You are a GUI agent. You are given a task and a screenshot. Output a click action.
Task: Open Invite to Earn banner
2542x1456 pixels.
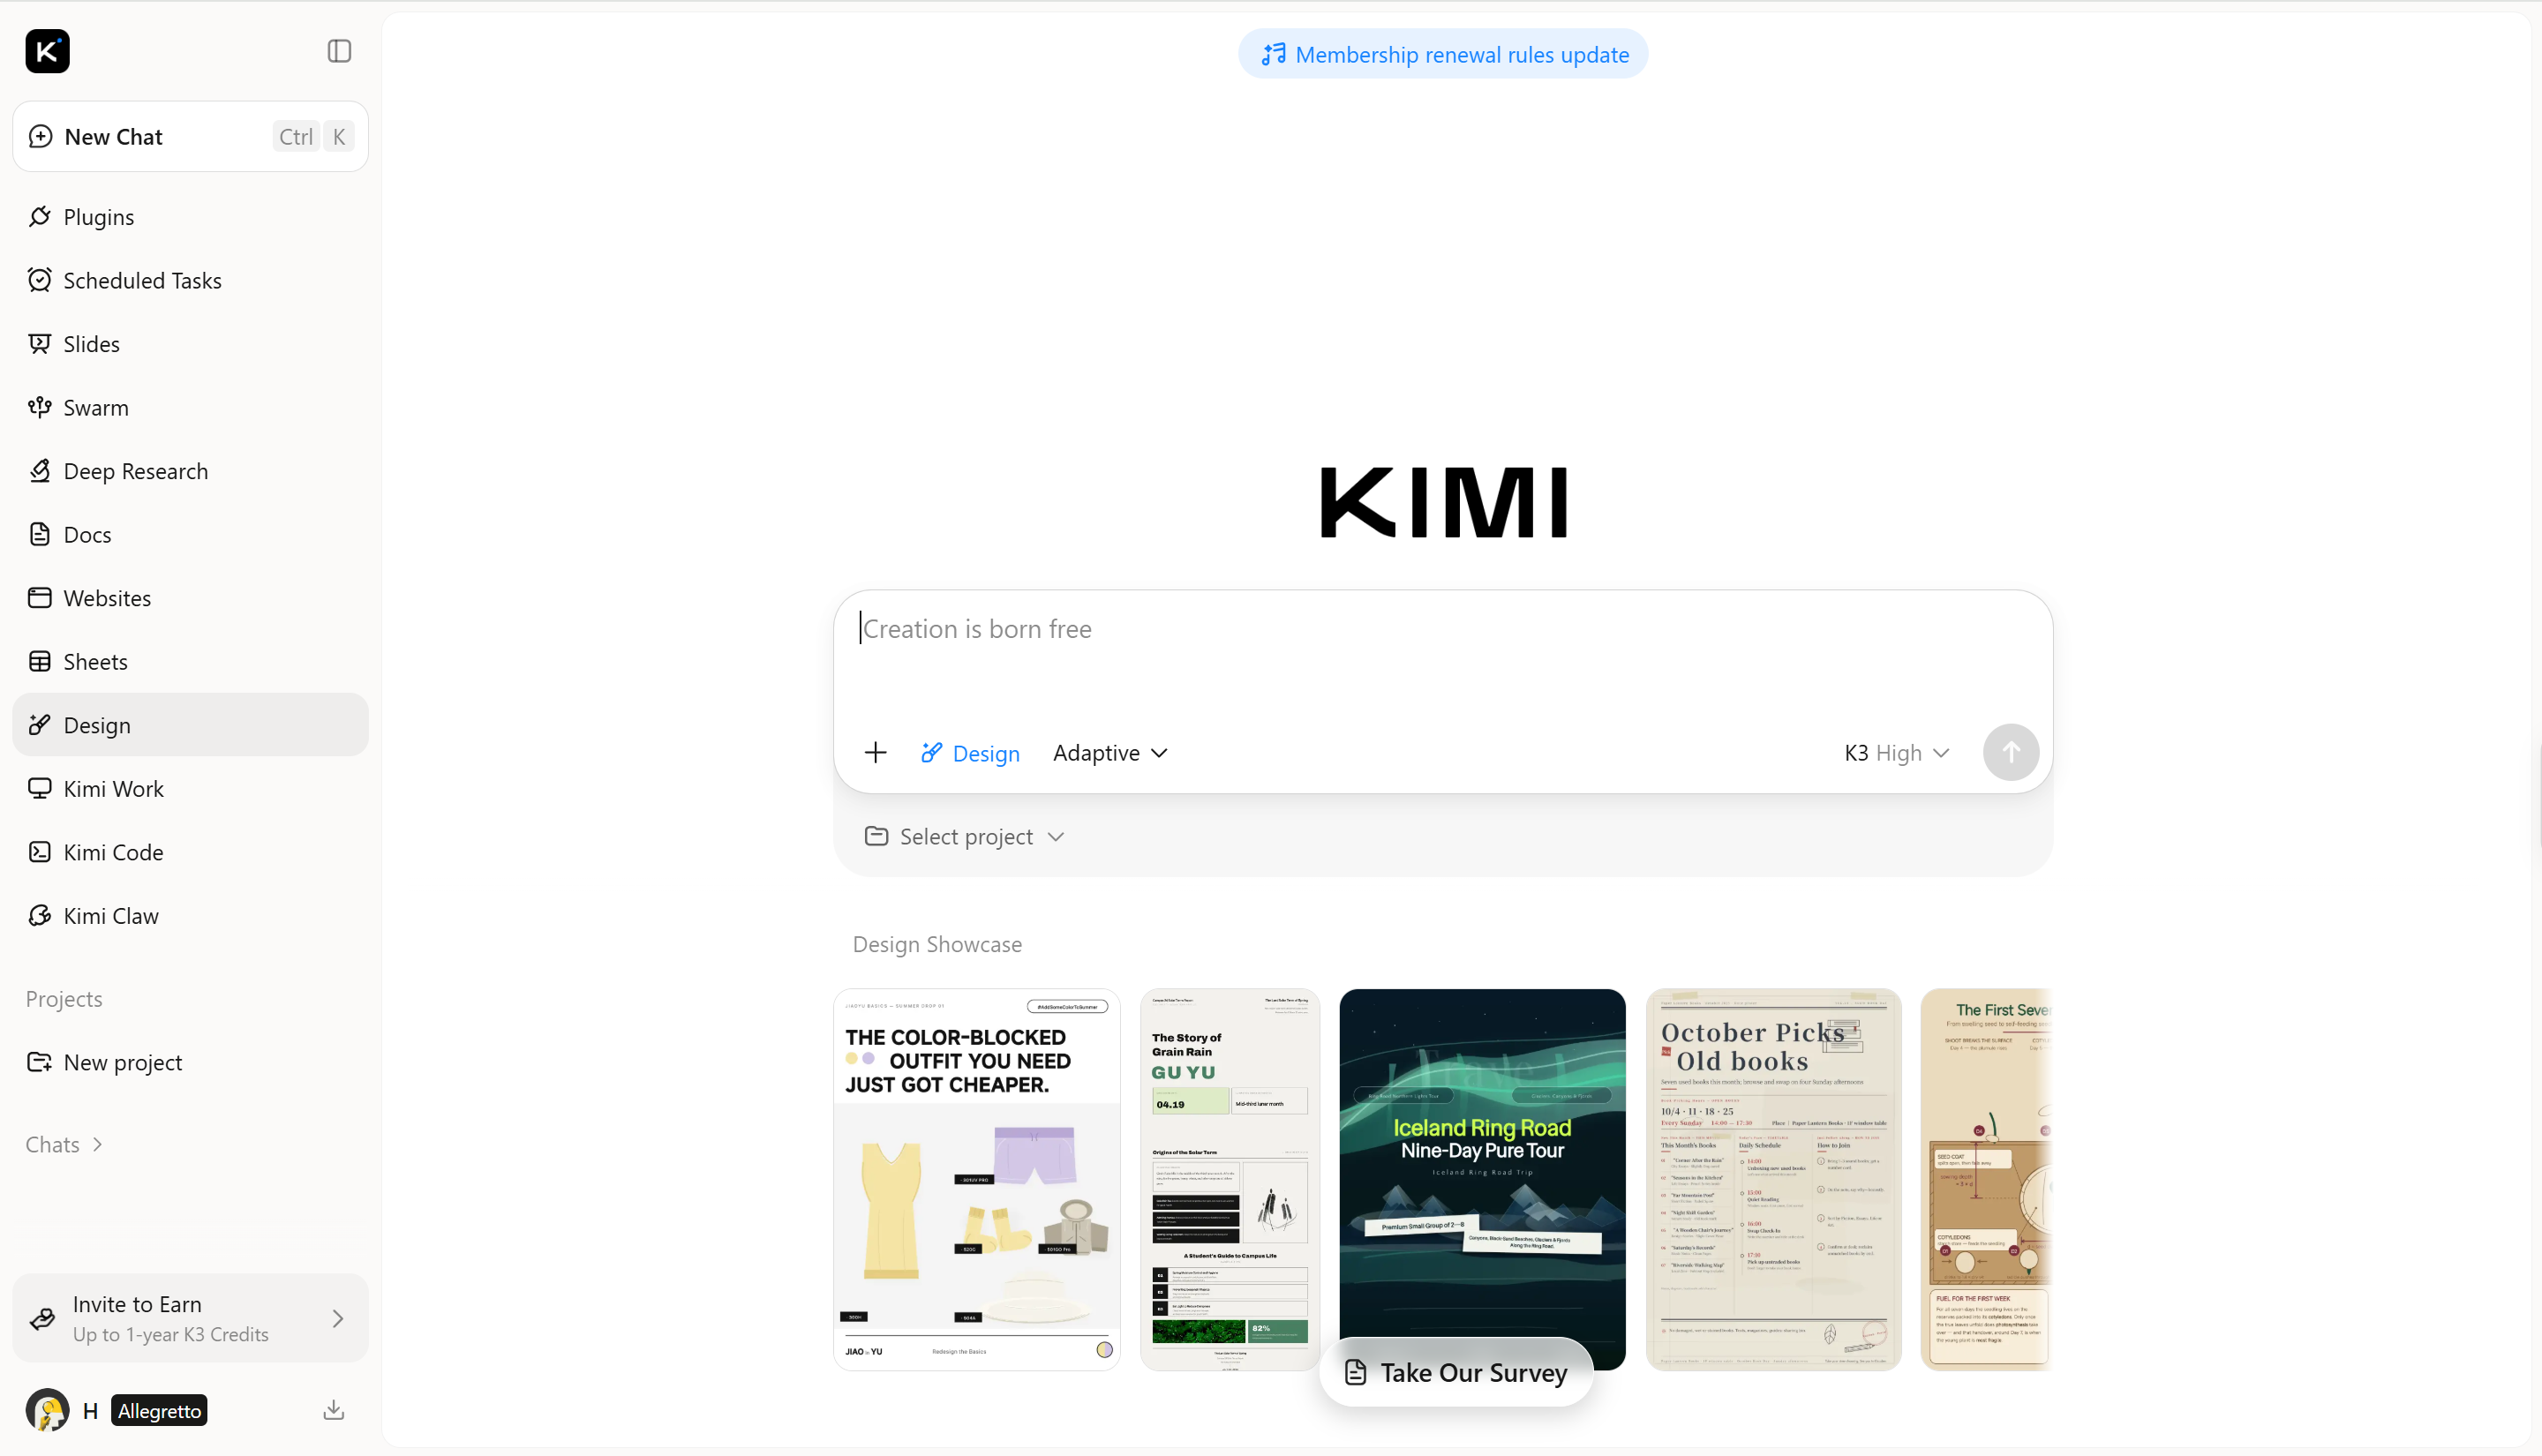pyautogui.click(x=190, y=1318)
